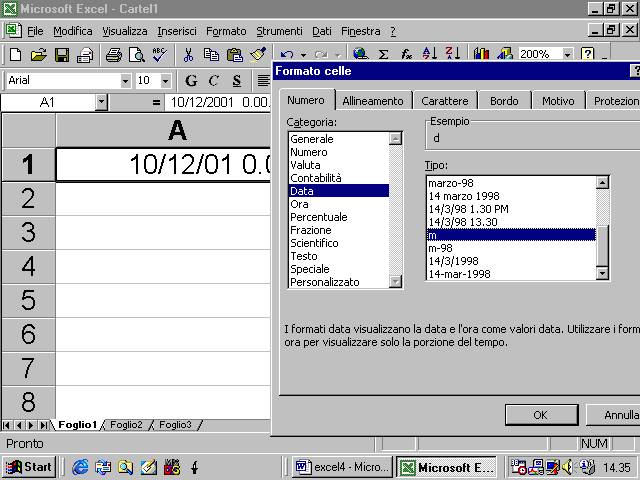
Task: Open the Finestra menu
Action: coord(360,31)
